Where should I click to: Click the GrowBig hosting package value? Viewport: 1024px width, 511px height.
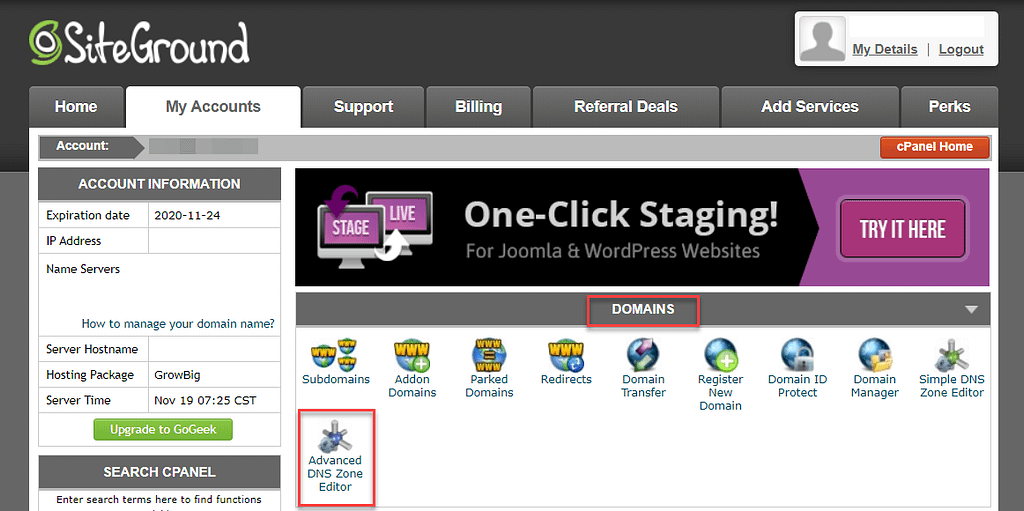pyautogui.click(x=176, y=375)
